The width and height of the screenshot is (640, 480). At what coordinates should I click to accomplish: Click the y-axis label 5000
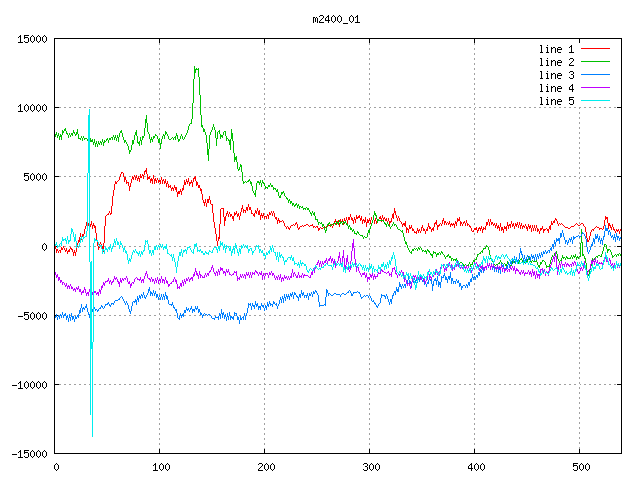[x=36, y=177]
